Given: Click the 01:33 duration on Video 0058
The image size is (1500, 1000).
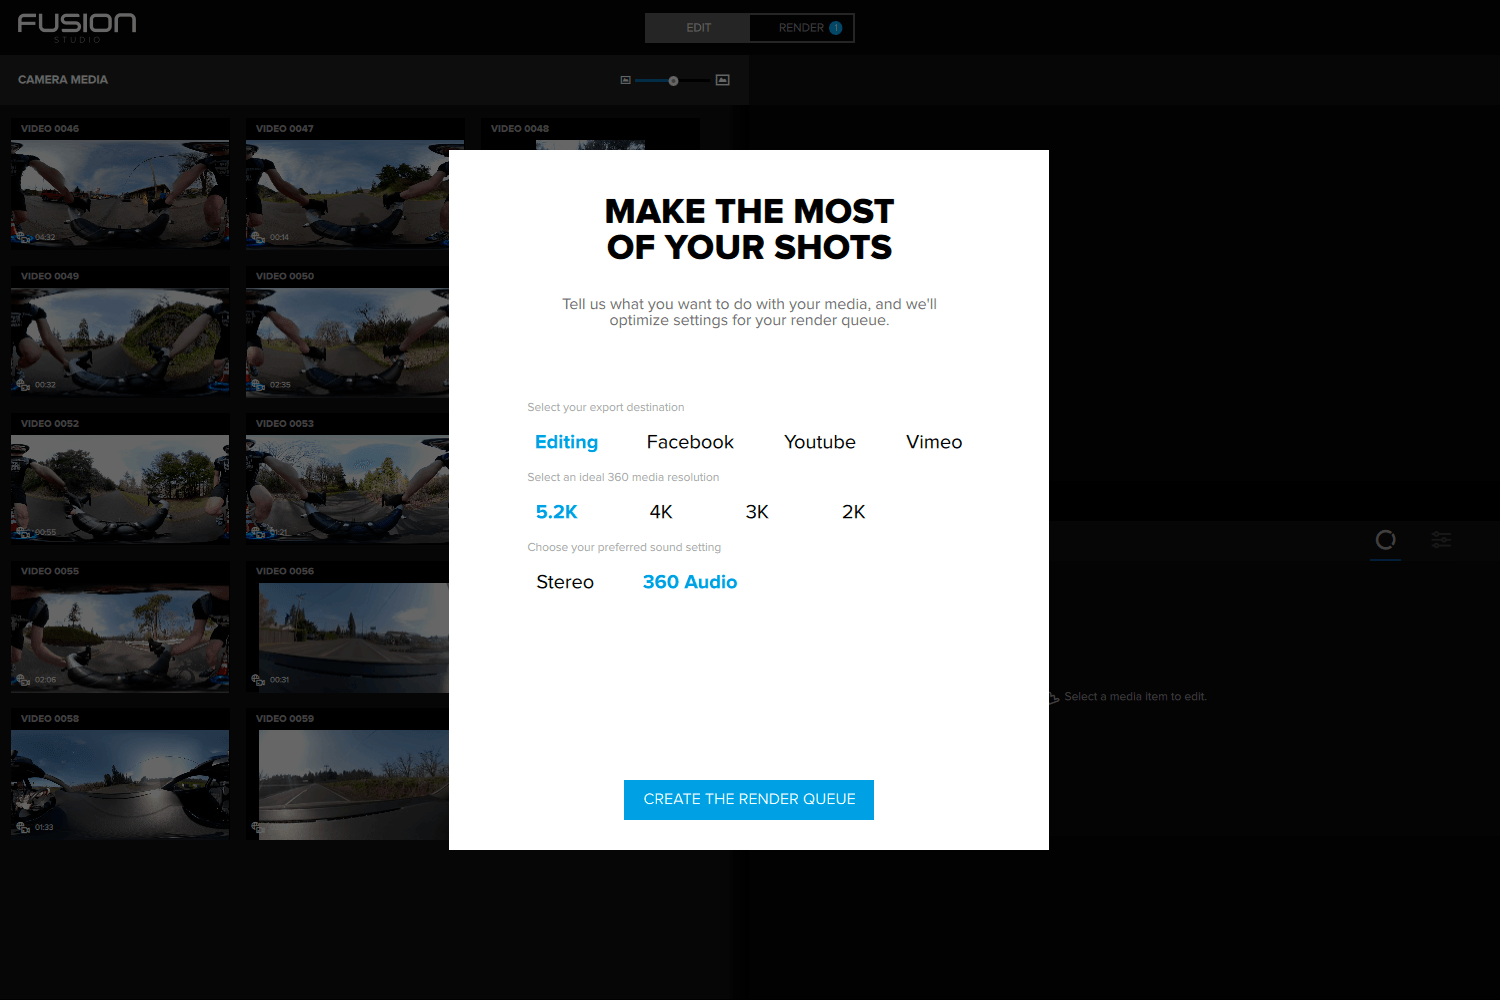Looking at the screenshot, I should (x=44, y=827).
